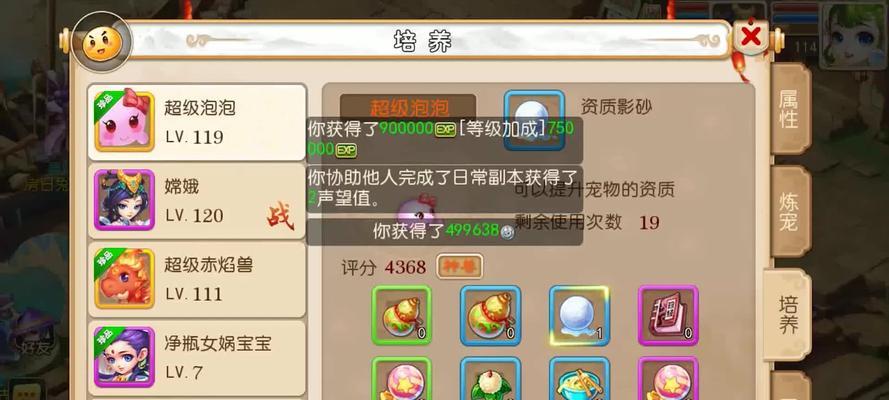Select the 超级泡泡 pet entry
This screenshot has width=889, height=400.
tap(197, 122)
